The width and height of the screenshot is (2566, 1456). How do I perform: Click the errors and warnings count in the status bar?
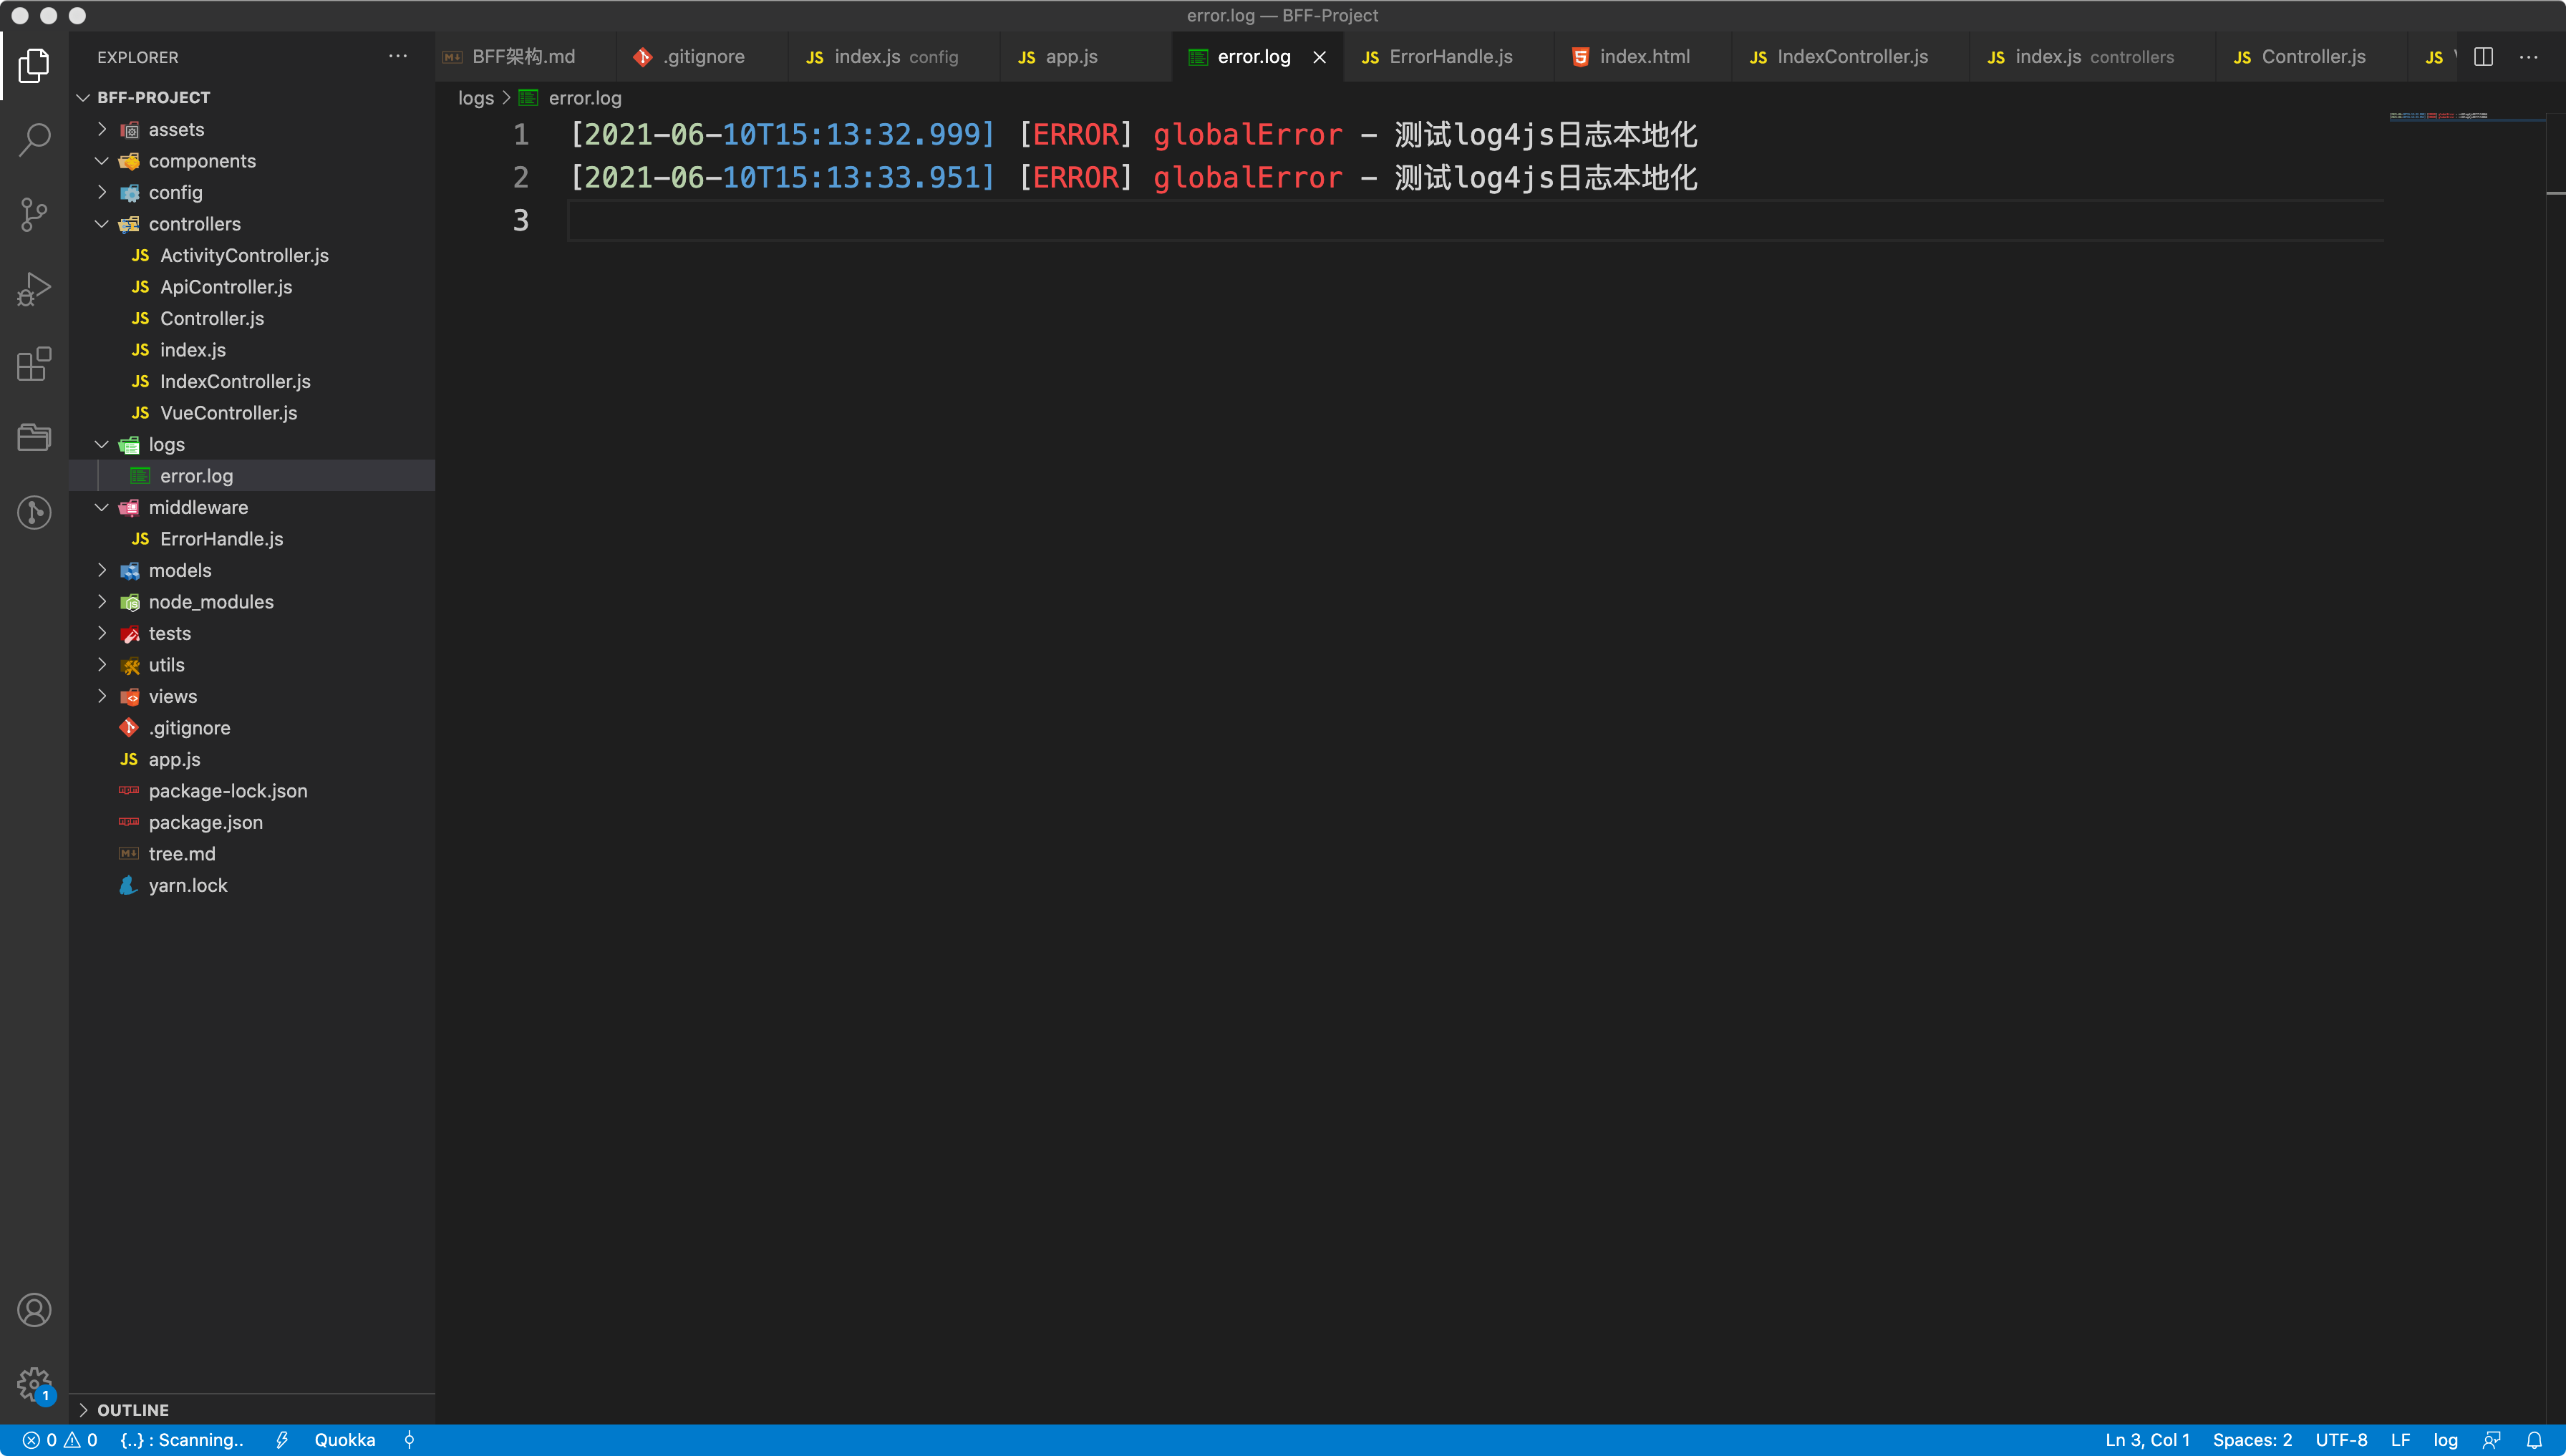coord(60,1440)
